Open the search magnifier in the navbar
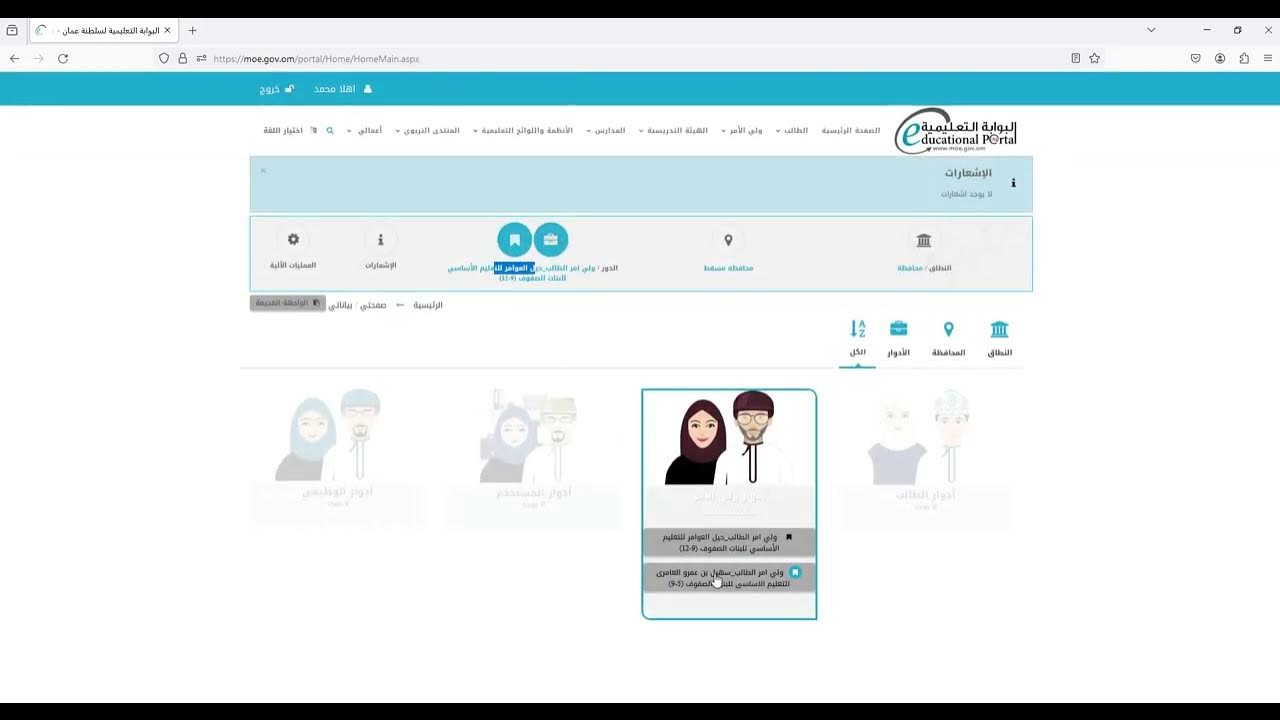This screenshot has height=720, width=1280. coord(330,130)
